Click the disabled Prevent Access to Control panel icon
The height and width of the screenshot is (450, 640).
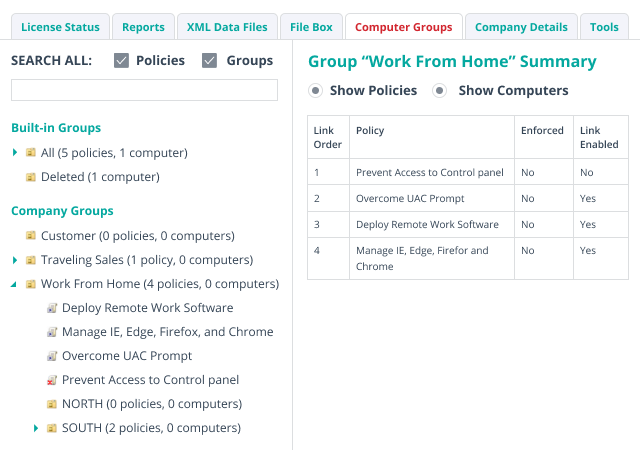click(x=52, y=380)
